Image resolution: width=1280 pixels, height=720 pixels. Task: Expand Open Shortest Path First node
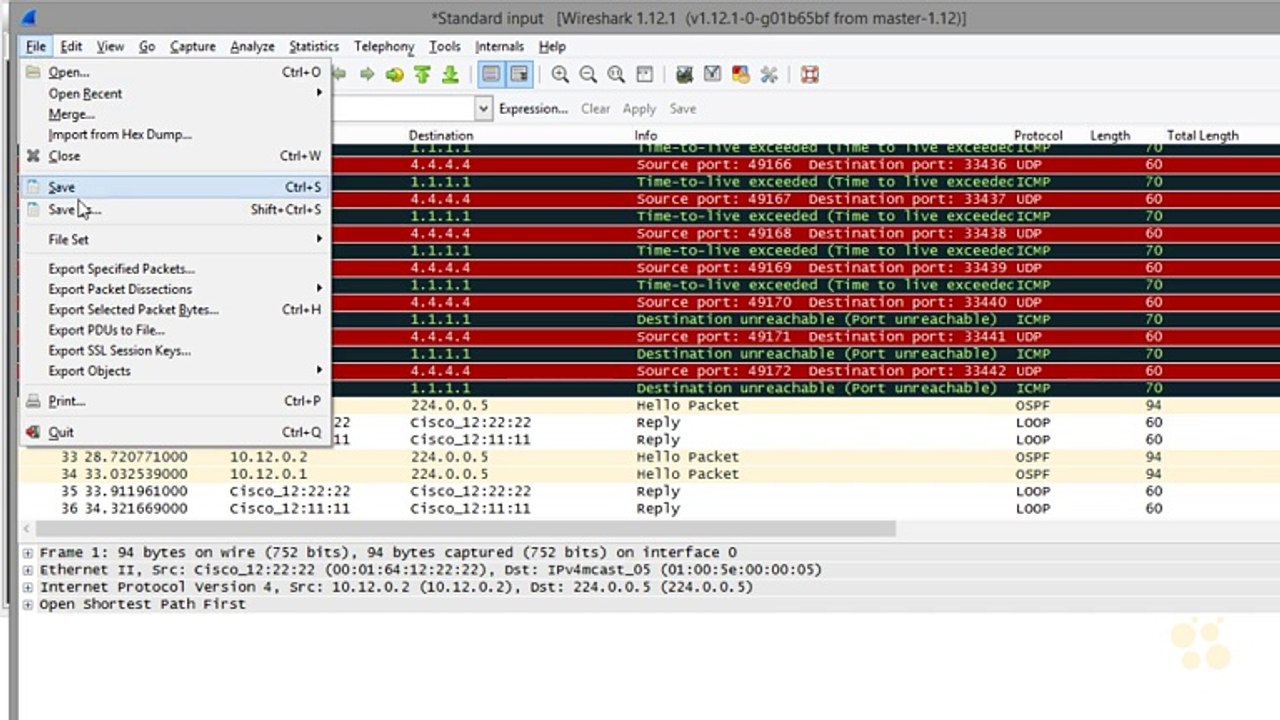click(28, 605)
